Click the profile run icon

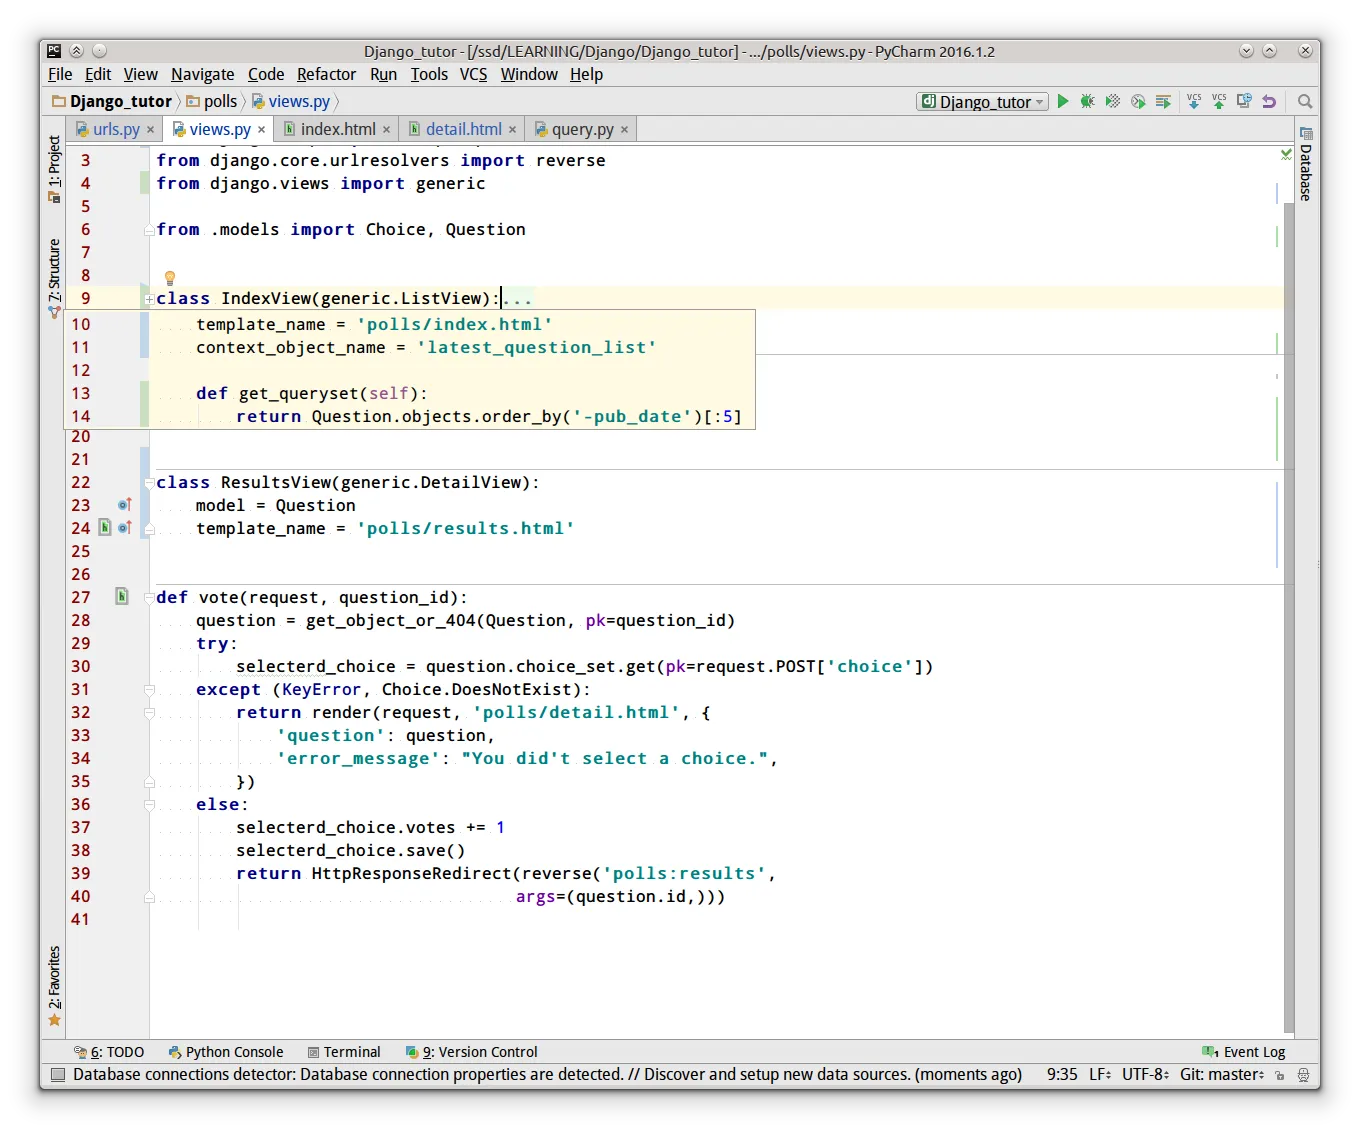coord(1138,101)
